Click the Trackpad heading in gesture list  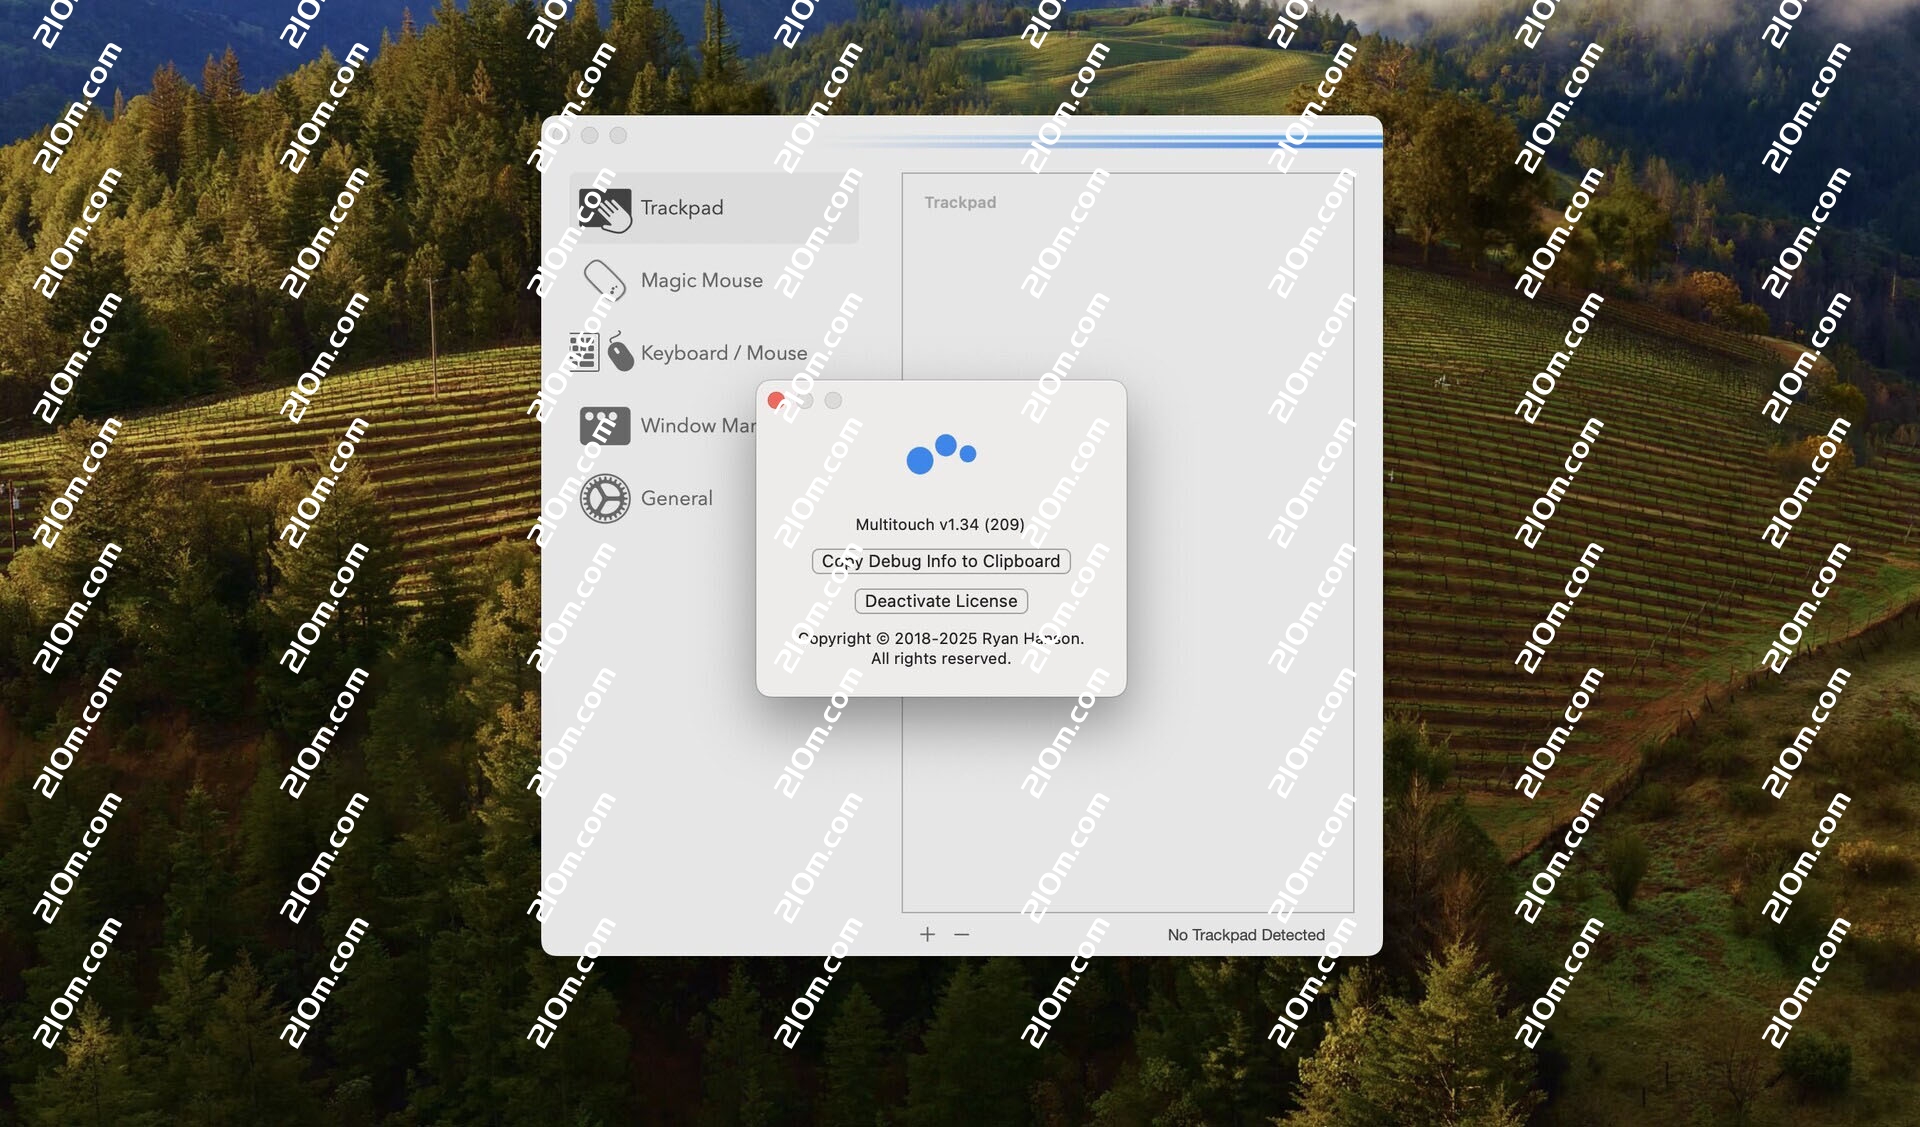click(x=960, y=202)
